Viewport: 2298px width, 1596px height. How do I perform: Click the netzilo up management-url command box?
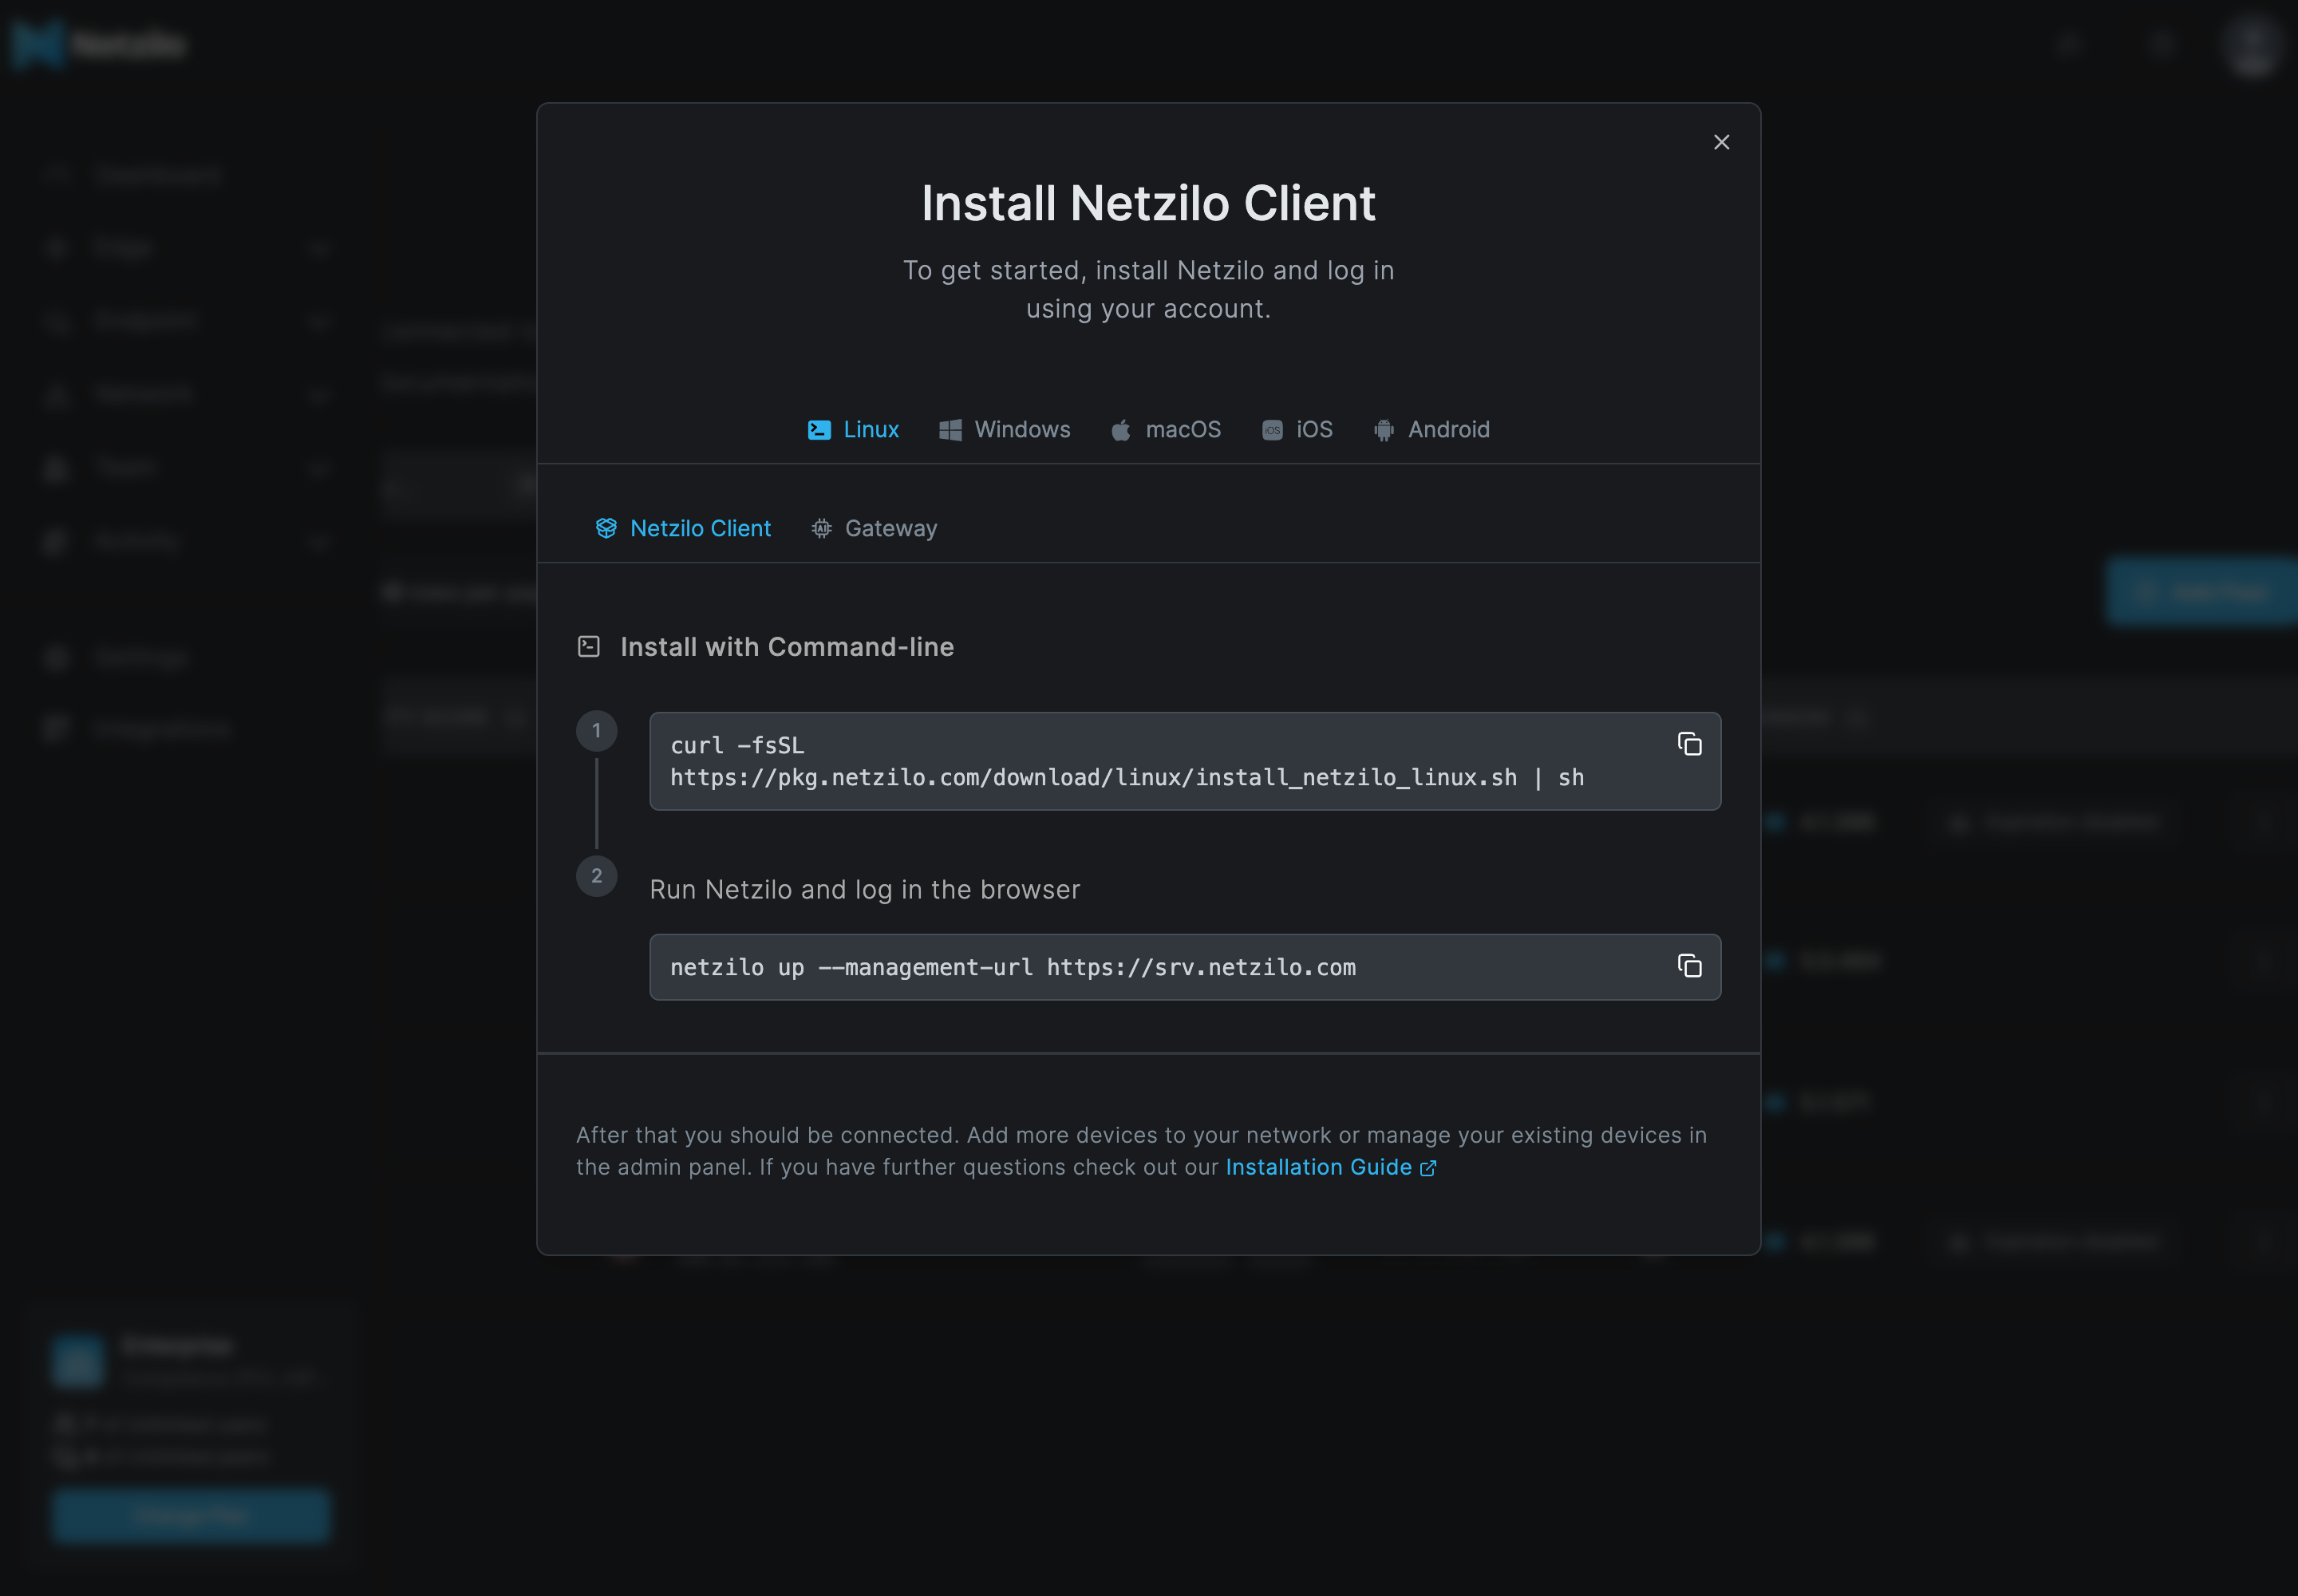[x=1185, y=967]
